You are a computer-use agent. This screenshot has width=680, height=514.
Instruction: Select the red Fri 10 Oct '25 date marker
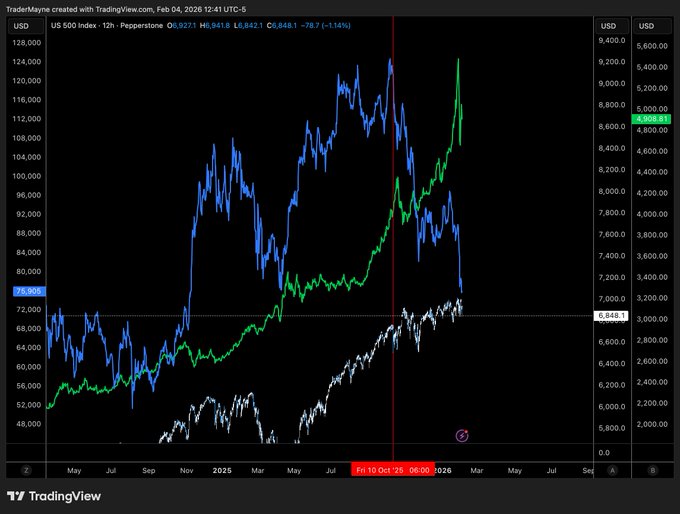click(393, 469)
